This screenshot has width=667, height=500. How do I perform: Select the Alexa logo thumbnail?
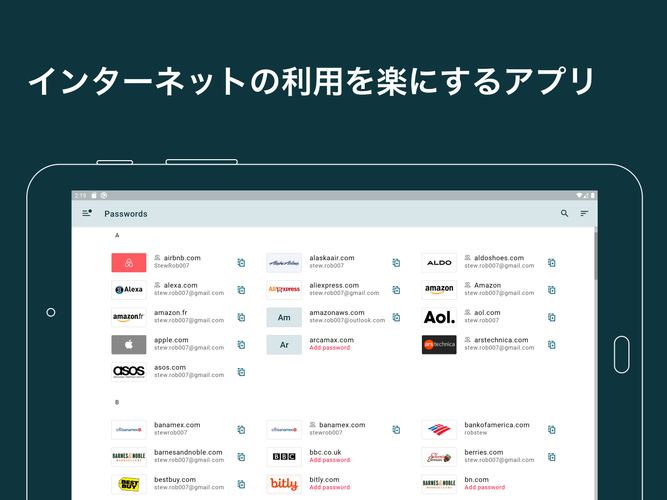coord(129,290)
